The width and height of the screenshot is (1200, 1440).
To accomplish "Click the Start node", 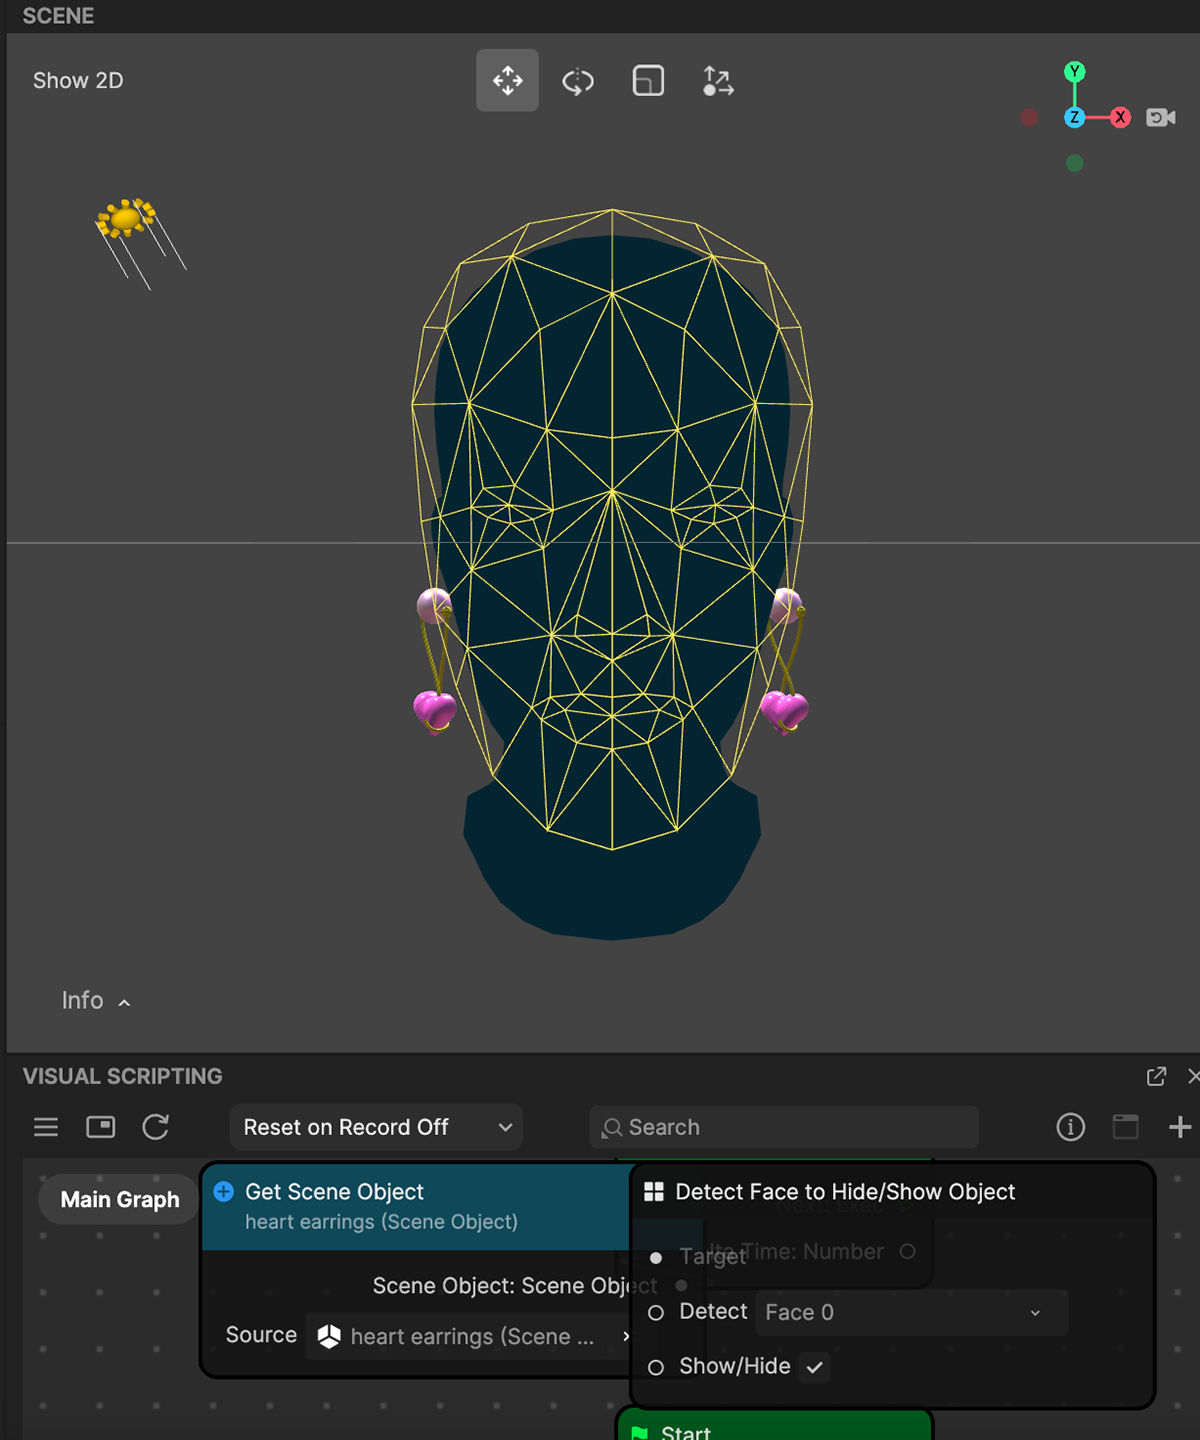I will 774,1426.
